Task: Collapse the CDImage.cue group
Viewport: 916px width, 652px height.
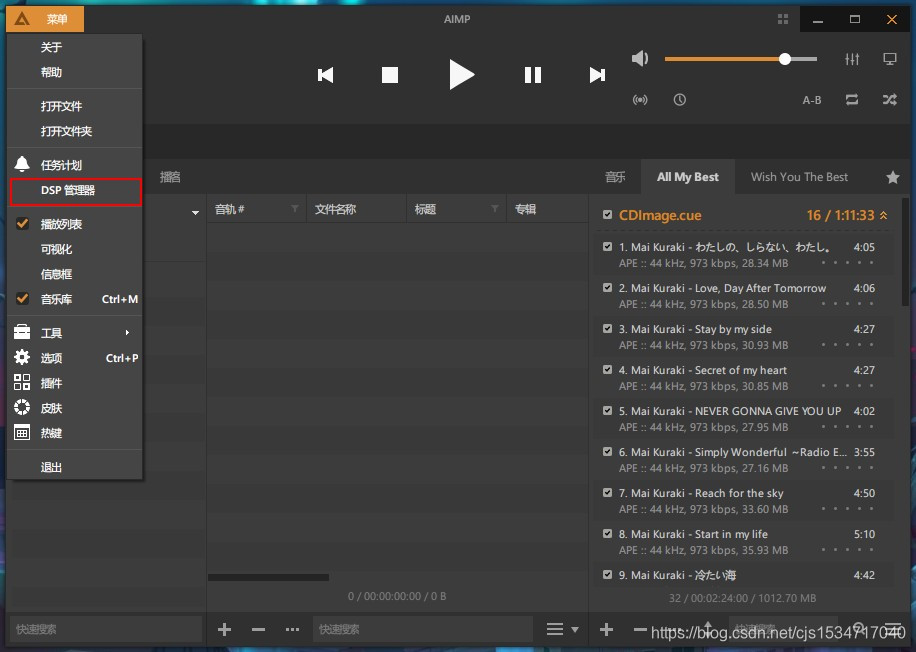Action: 883,216
